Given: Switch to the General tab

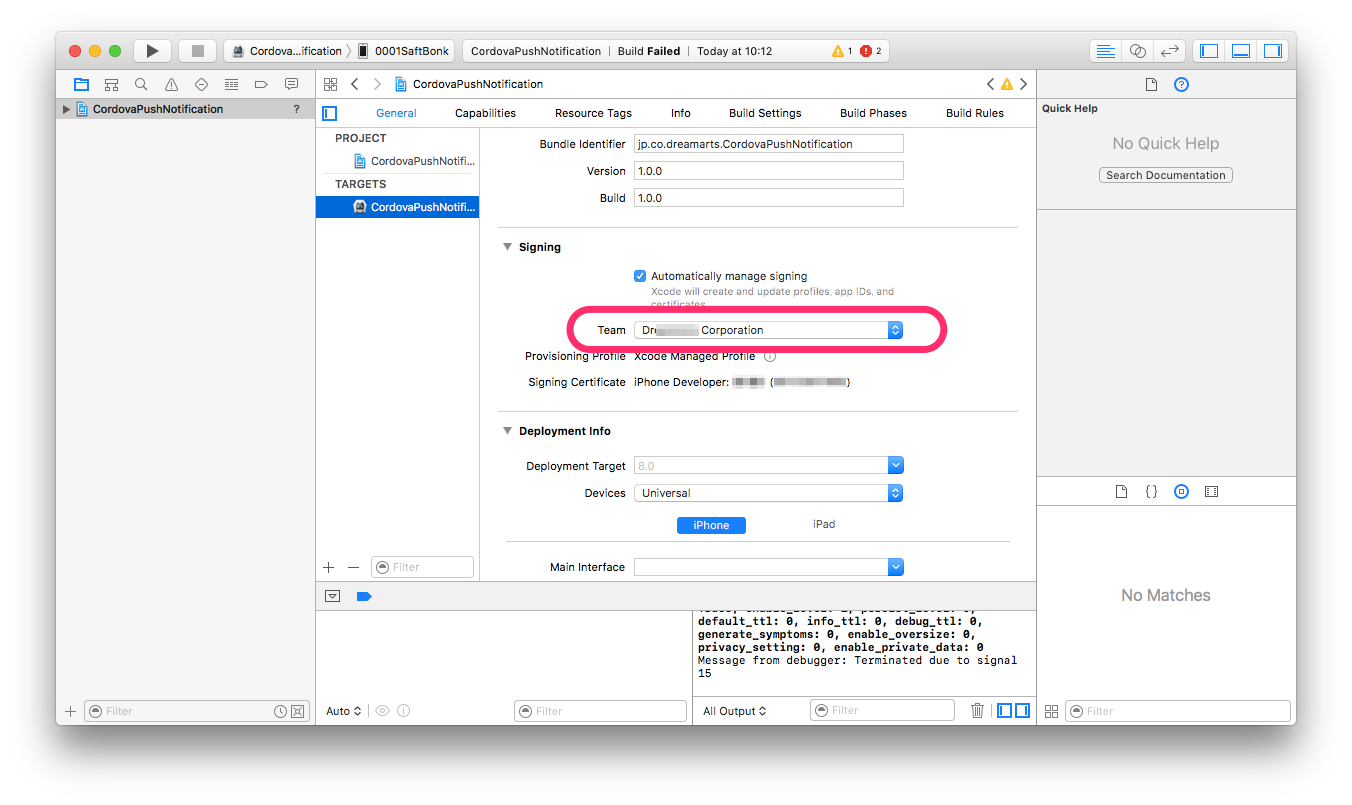Looking at the screenshot, I should (x=396, y=113).
